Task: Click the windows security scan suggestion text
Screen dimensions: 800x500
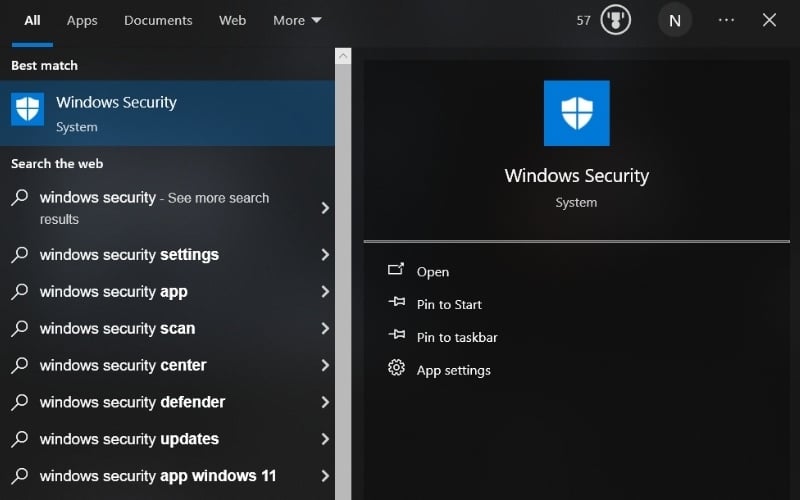Action: 117,329
